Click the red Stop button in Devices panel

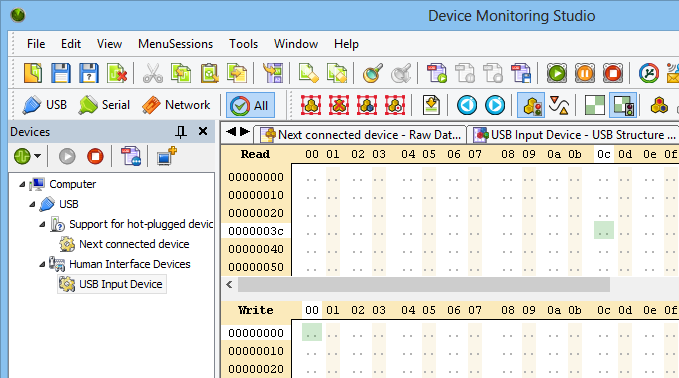(x=95, y=156)
